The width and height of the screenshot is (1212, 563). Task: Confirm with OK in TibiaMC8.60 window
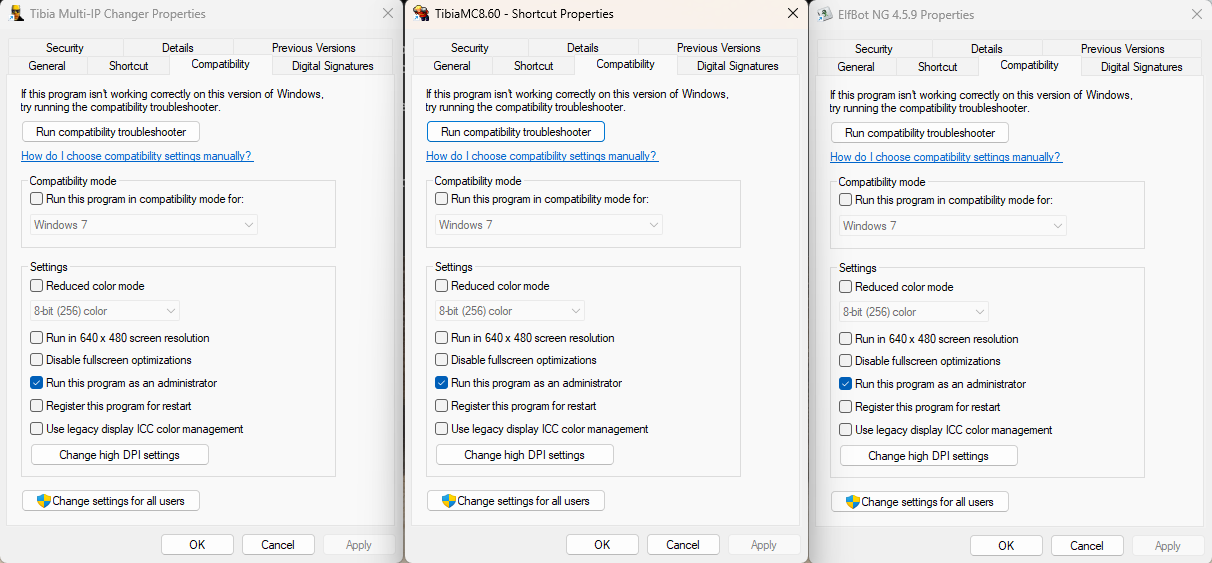point(602,545)
